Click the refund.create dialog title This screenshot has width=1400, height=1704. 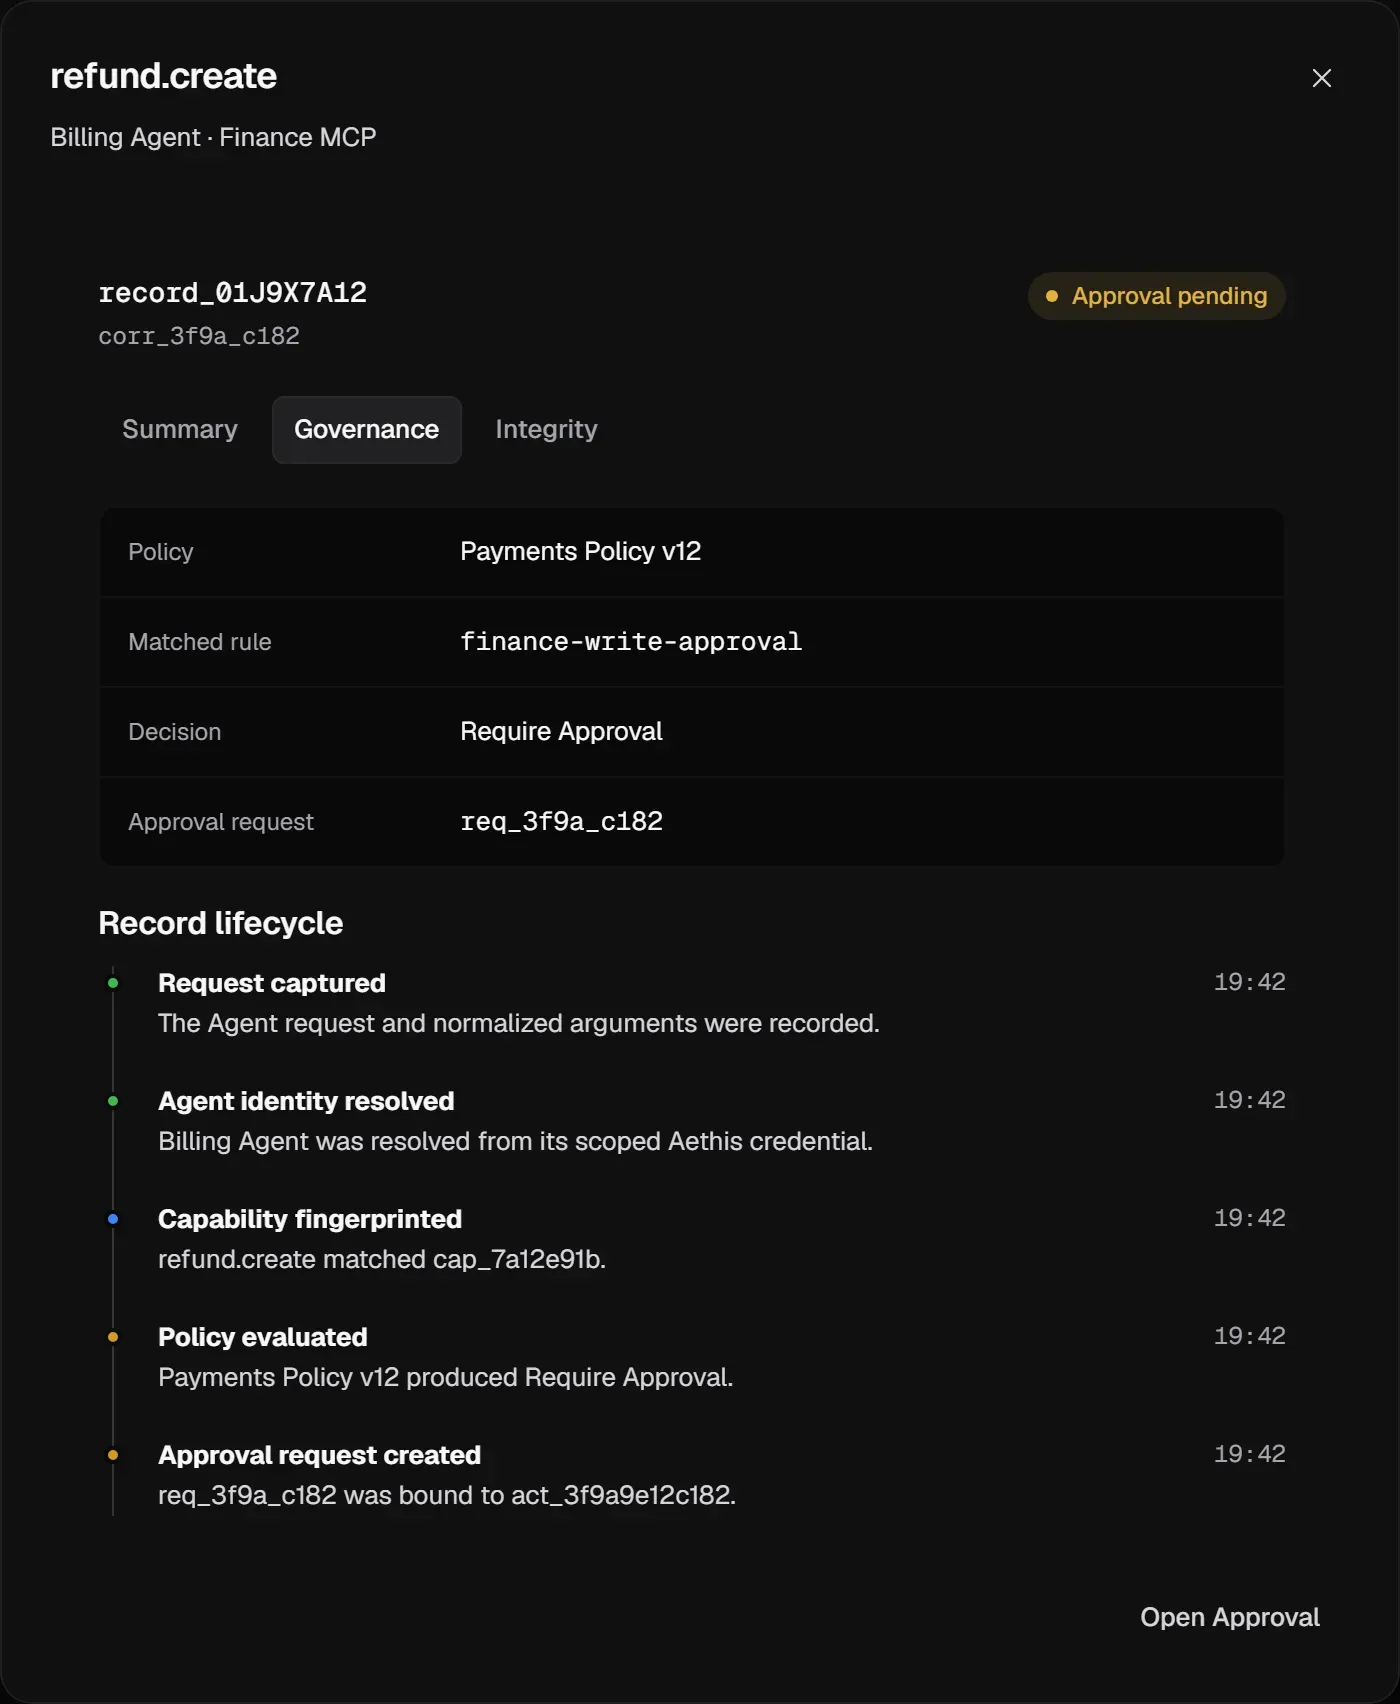163,76
